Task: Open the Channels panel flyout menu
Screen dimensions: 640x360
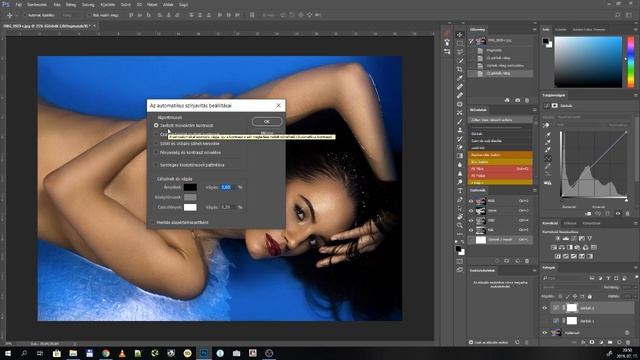Action: click(x=534, y=190)
